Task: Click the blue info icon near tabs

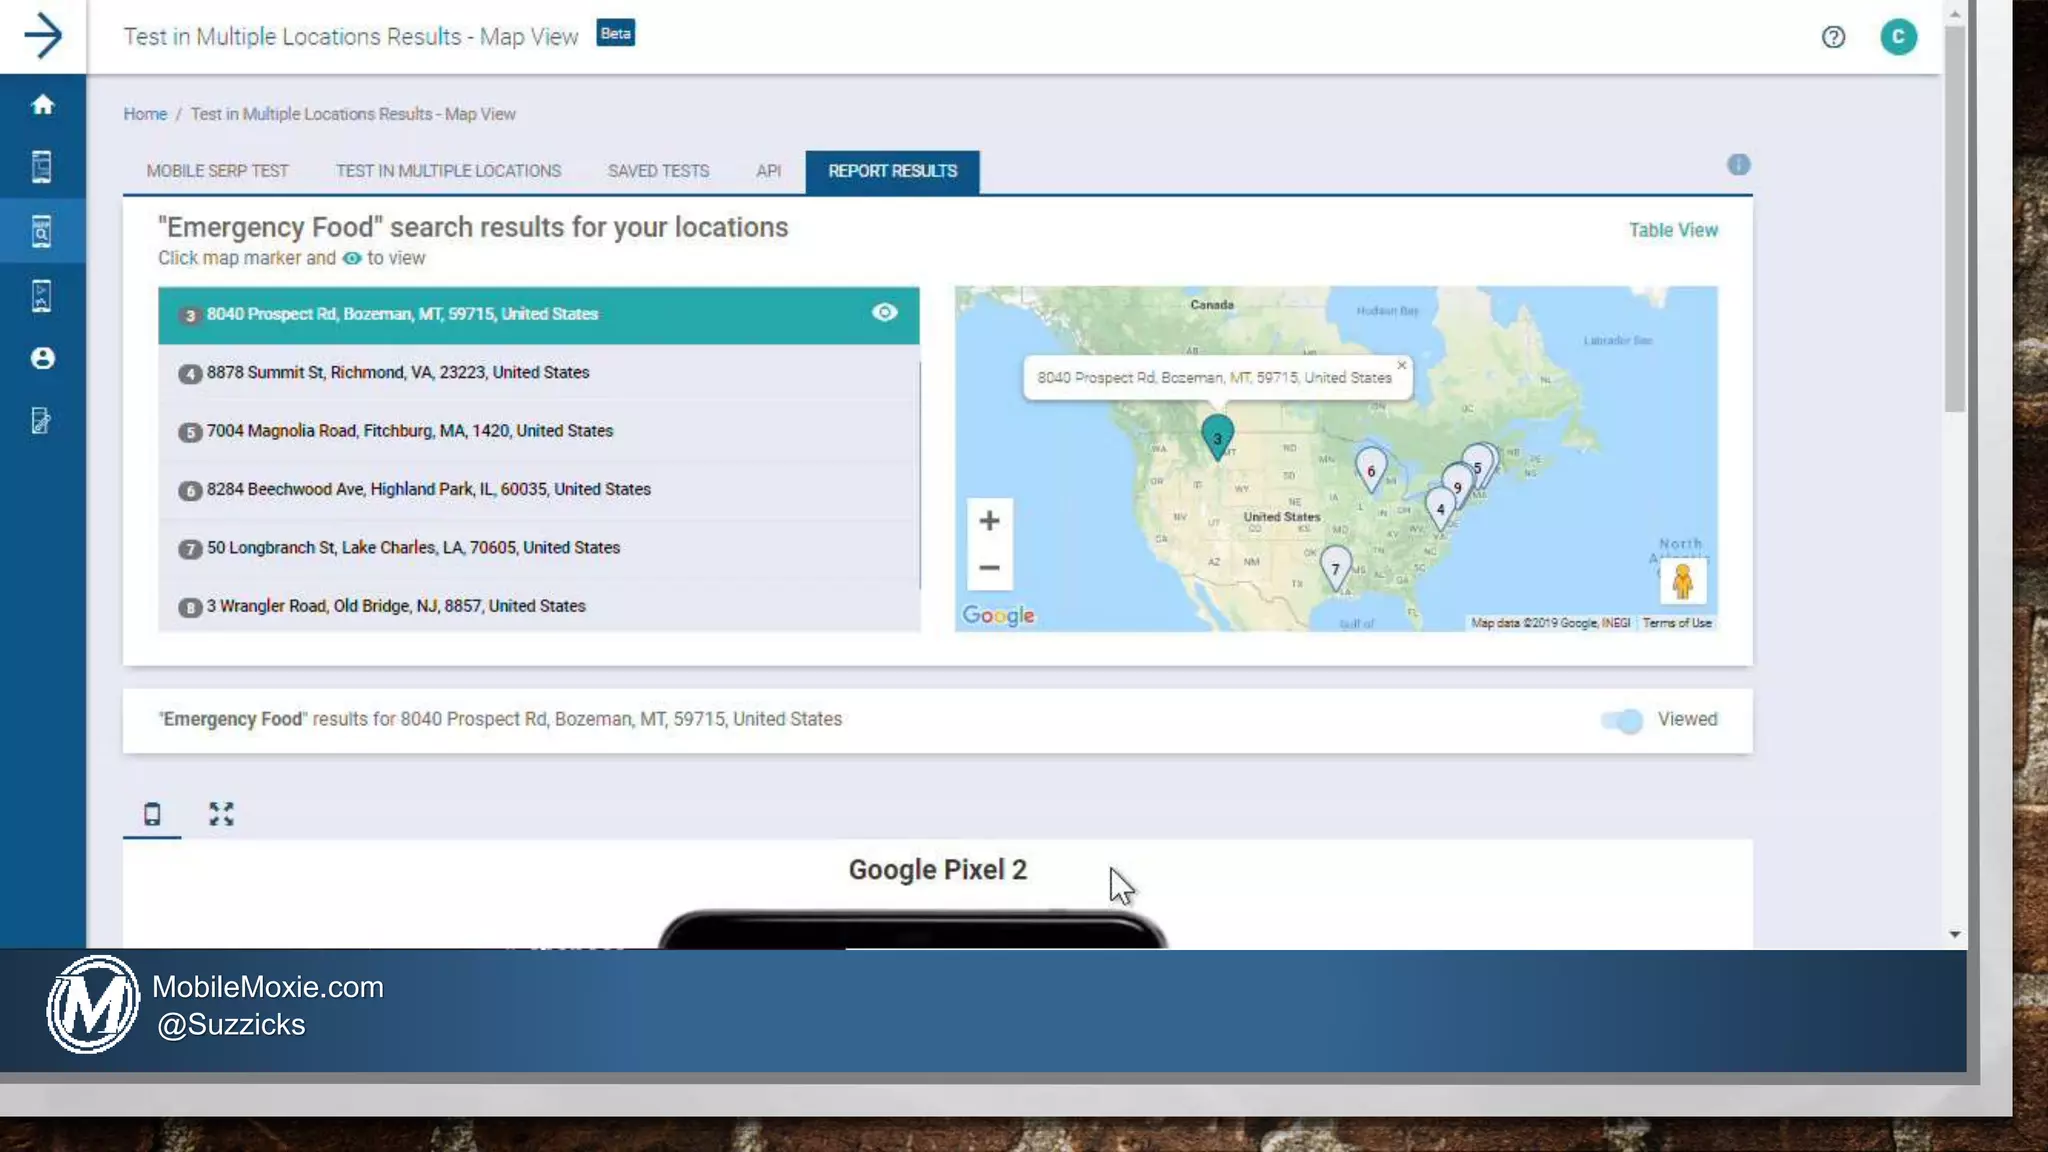Action: [1738, 165]
